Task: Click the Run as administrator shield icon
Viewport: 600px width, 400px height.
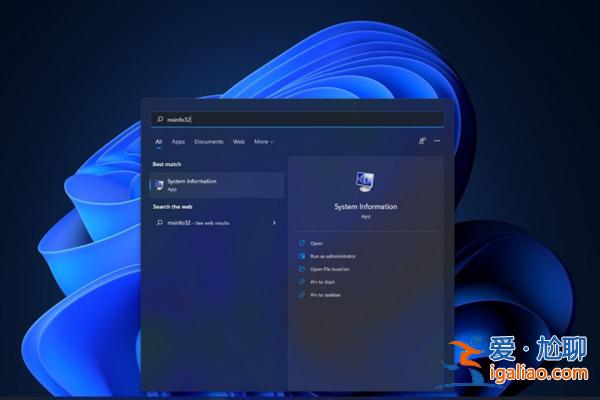Action: tap(301, 256)
